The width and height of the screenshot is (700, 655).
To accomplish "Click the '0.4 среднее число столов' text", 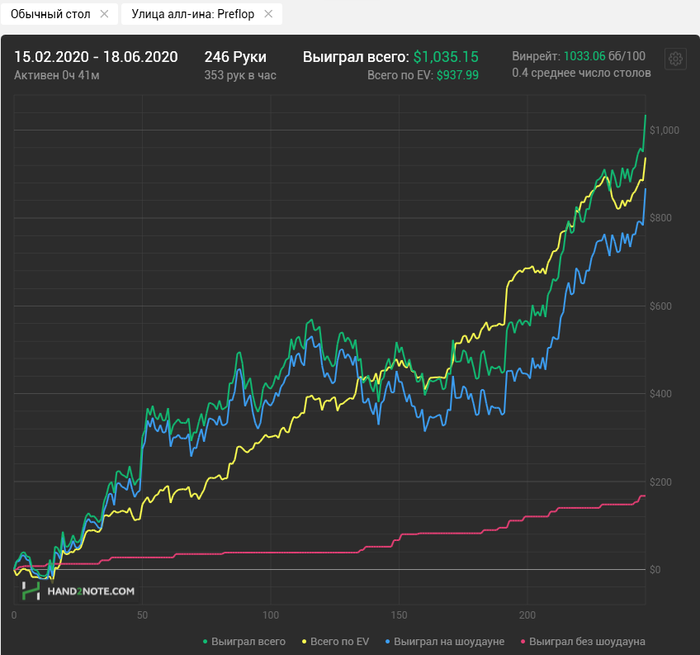I will click(x=581, y=73).
